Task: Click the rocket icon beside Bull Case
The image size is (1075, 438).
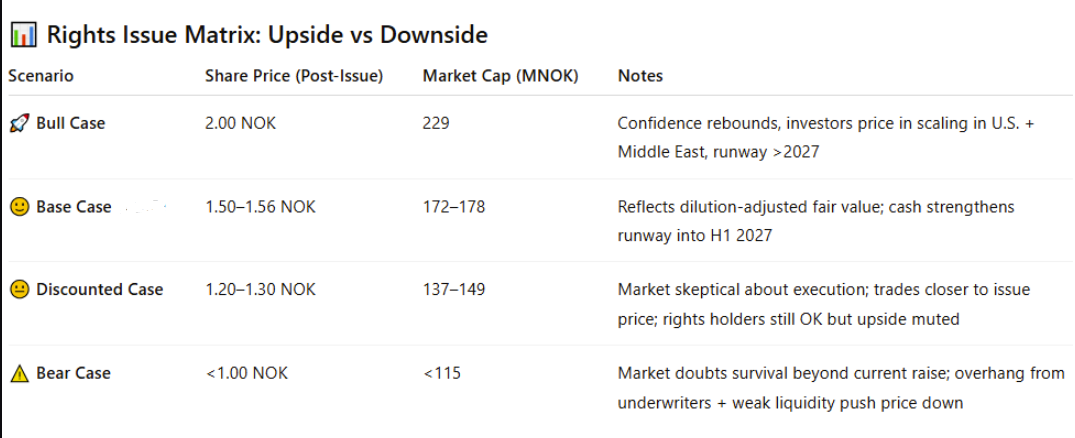Action: tap(20, 124)
